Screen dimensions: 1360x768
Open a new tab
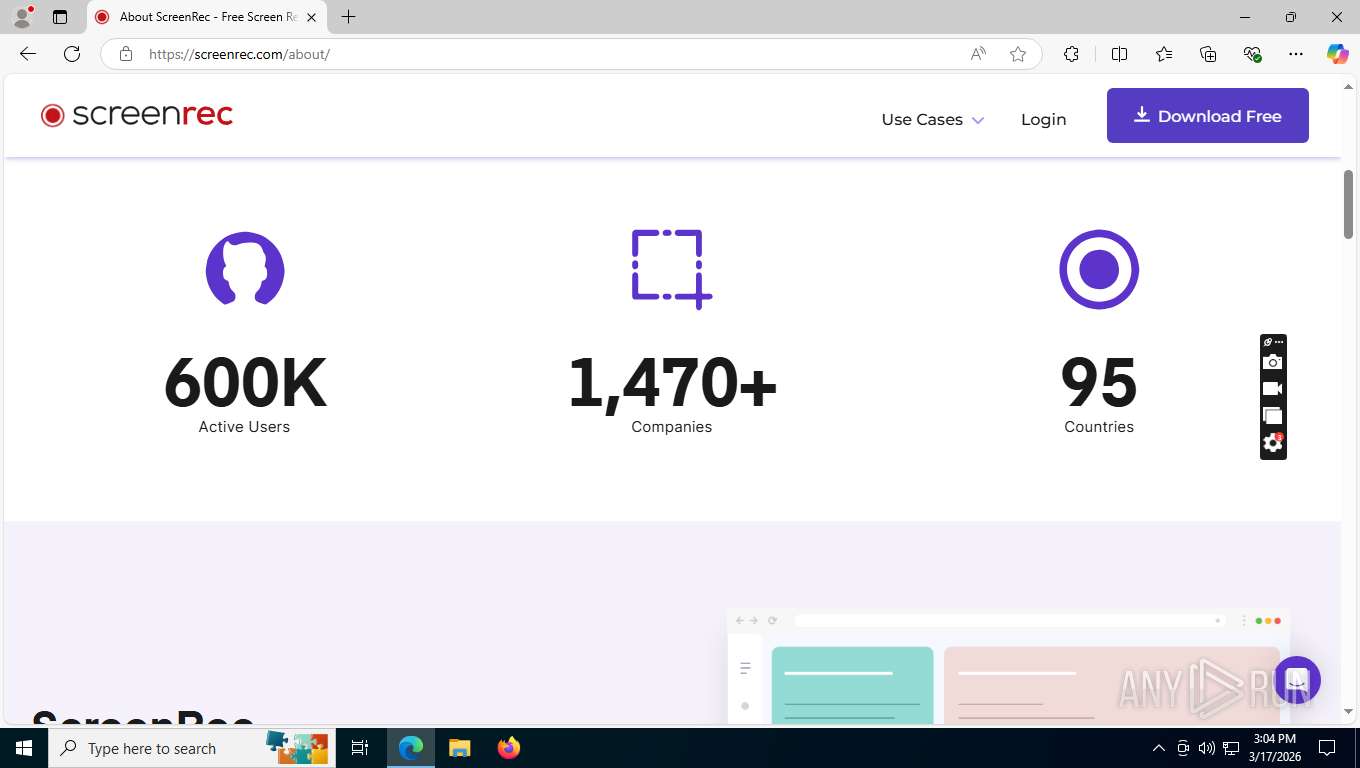(348, 17)
